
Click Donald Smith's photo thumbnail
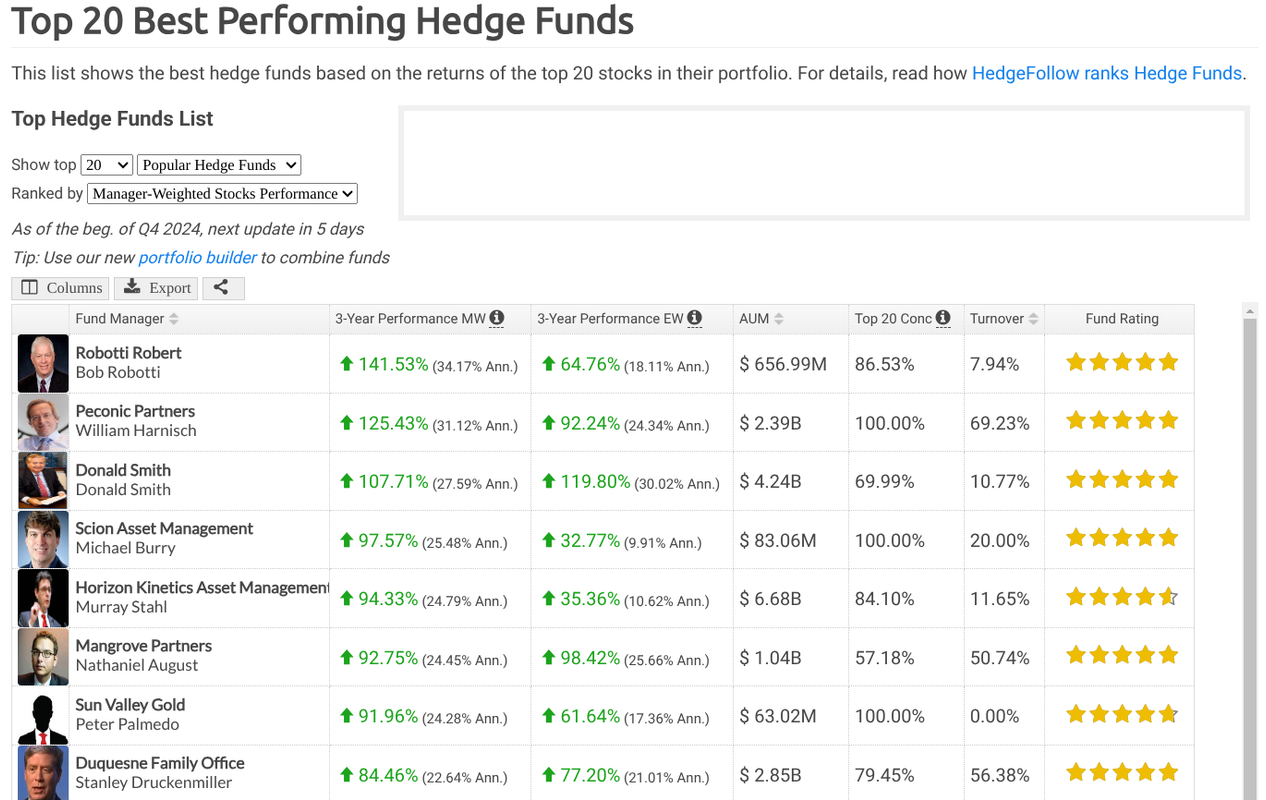(x=43, y=481)
